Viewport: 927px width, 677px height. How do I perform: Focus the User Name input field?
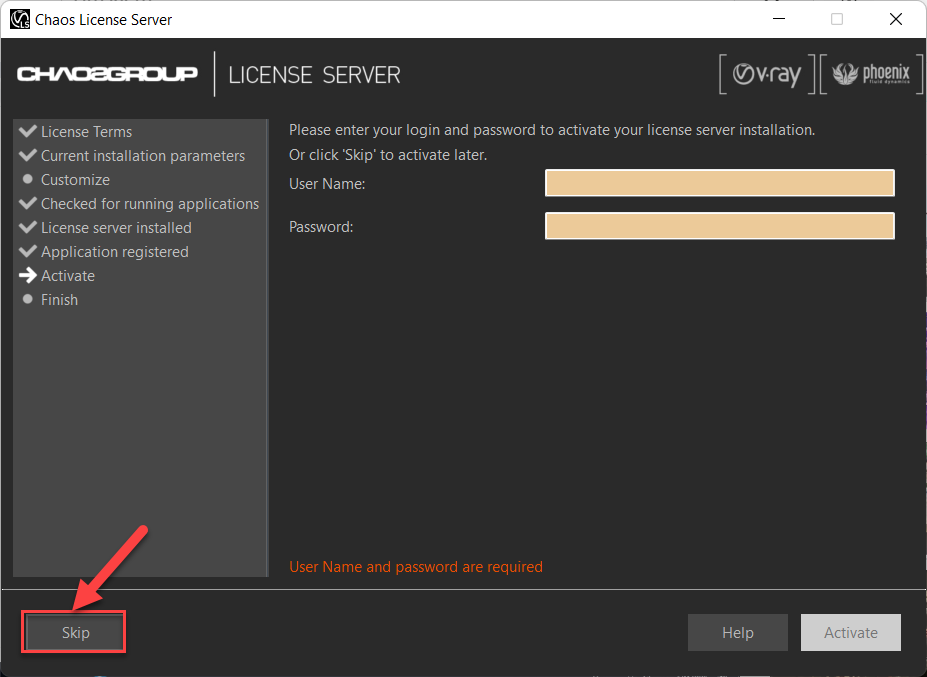click(719, 183)
